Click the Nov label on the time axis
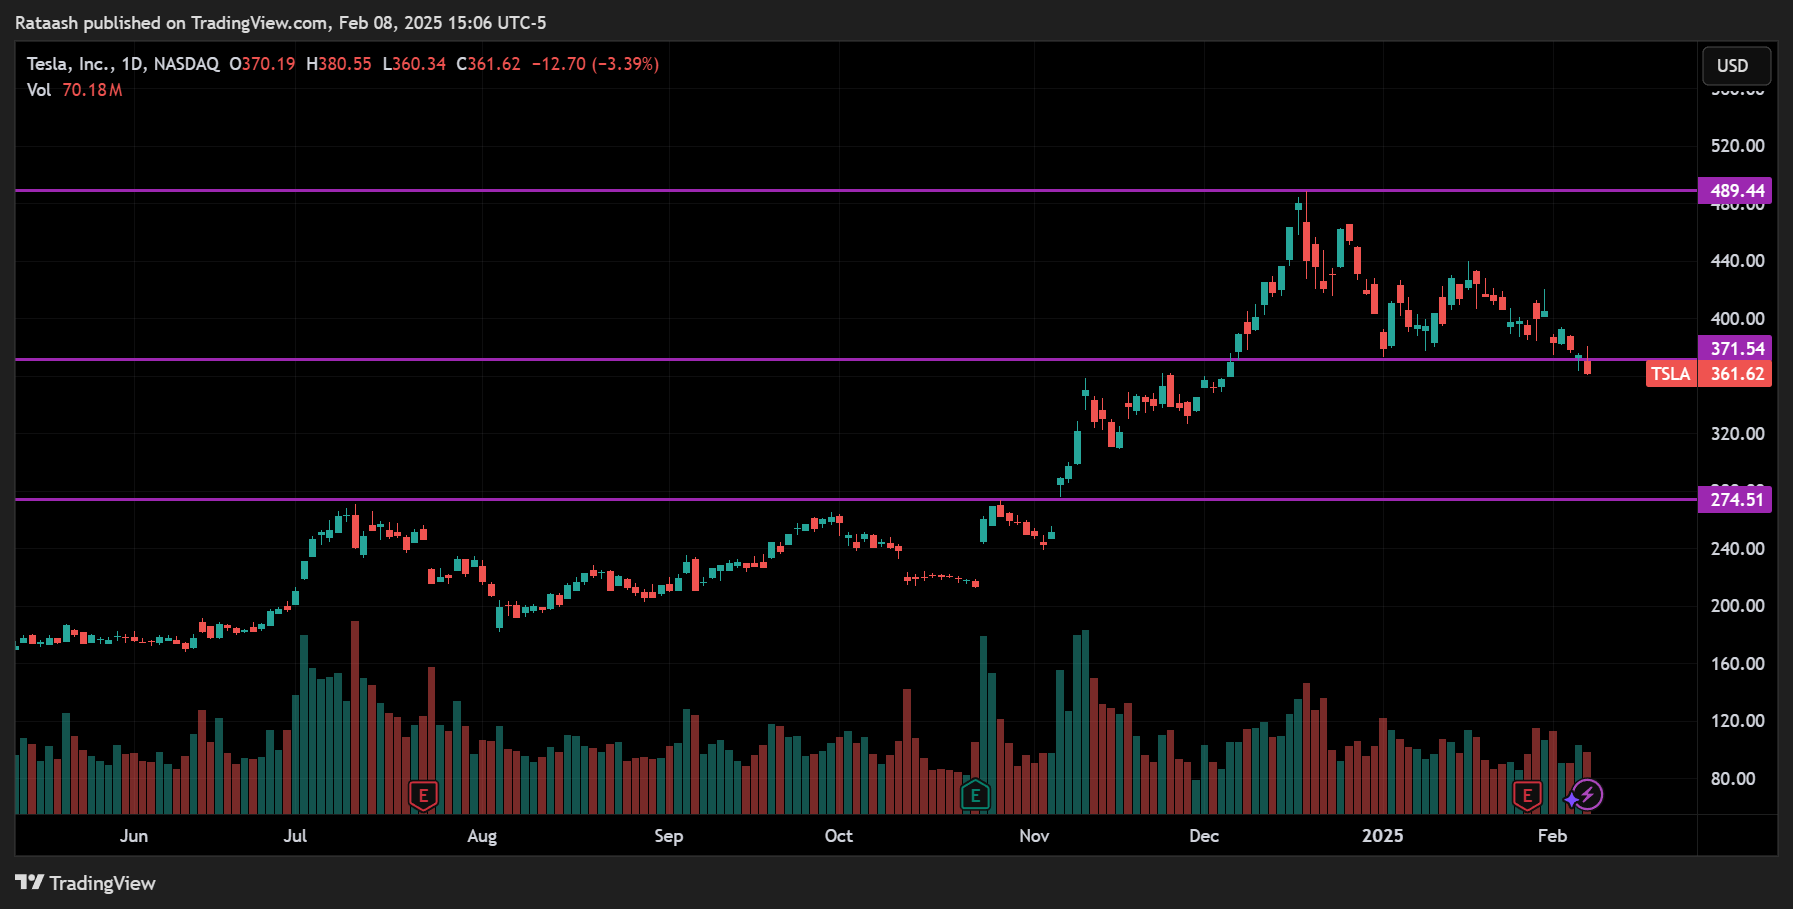The image size is (1793, 909). pos(1034,836)
